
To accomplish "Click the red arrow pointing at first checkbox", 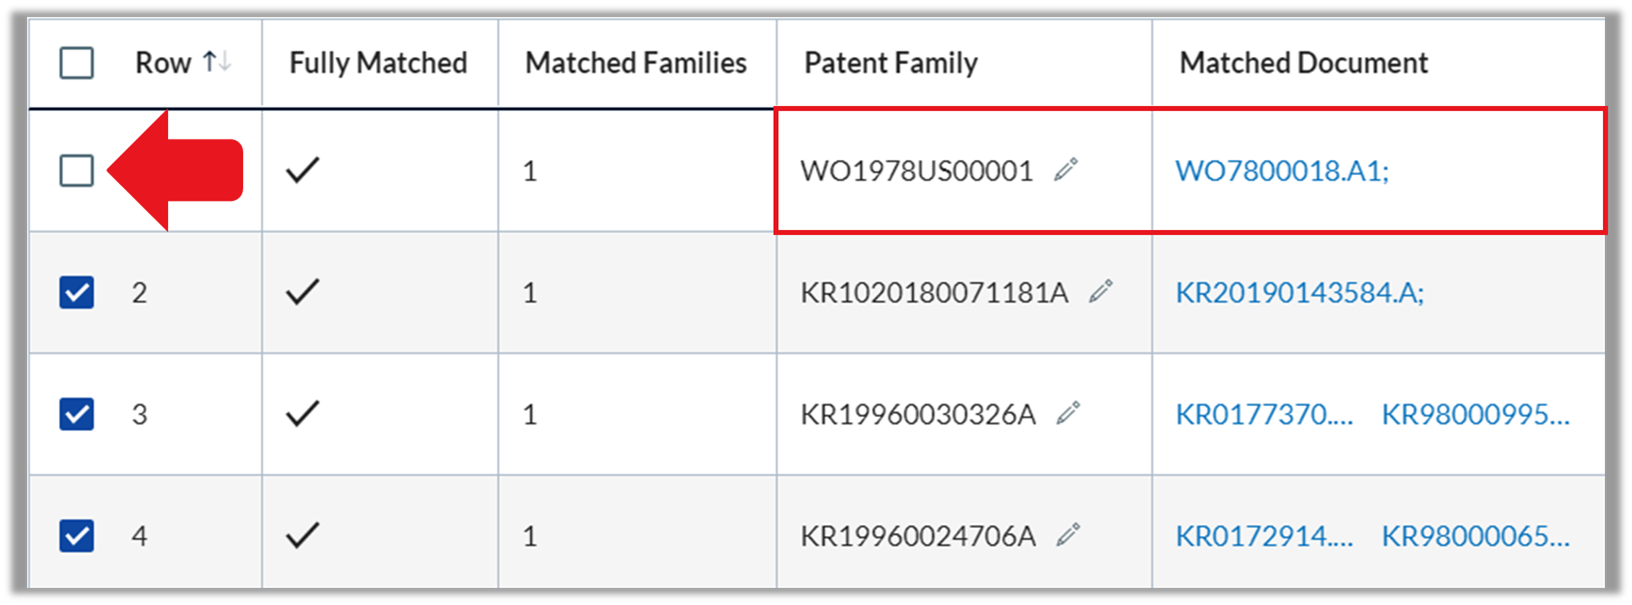I will [176, 171].
